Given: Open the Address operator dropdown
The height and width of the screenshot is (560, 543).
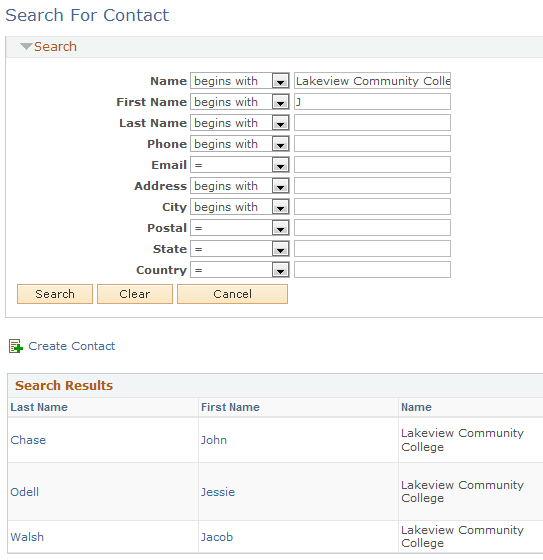Looking at the screenshot, I should click(240, 186).
